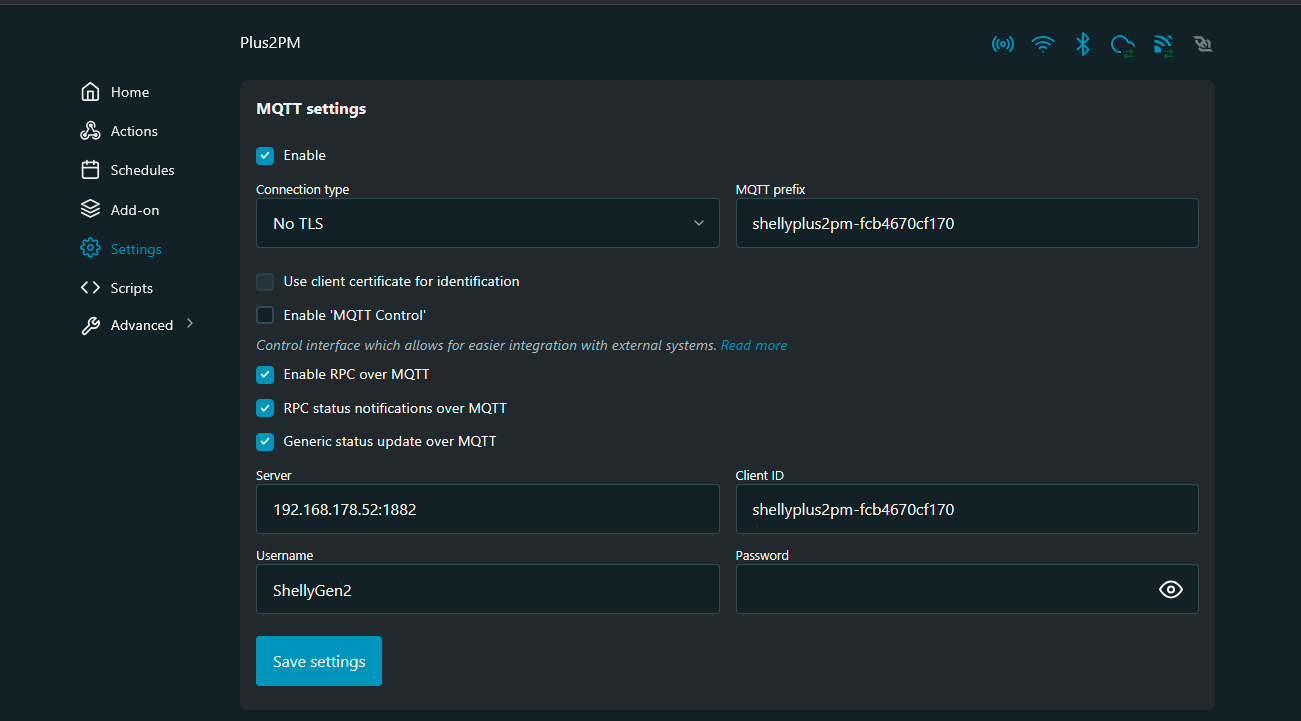This screenshot has width=1301, height=721.
Task: Disable RPC status notifications over MQTT
Action: click(265, 408)
